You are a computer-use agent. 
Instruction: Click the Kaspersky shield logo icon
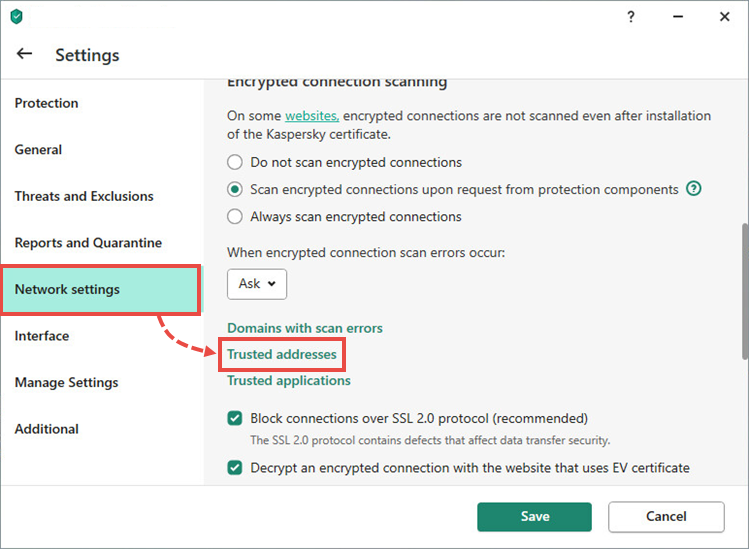point(16,17)
